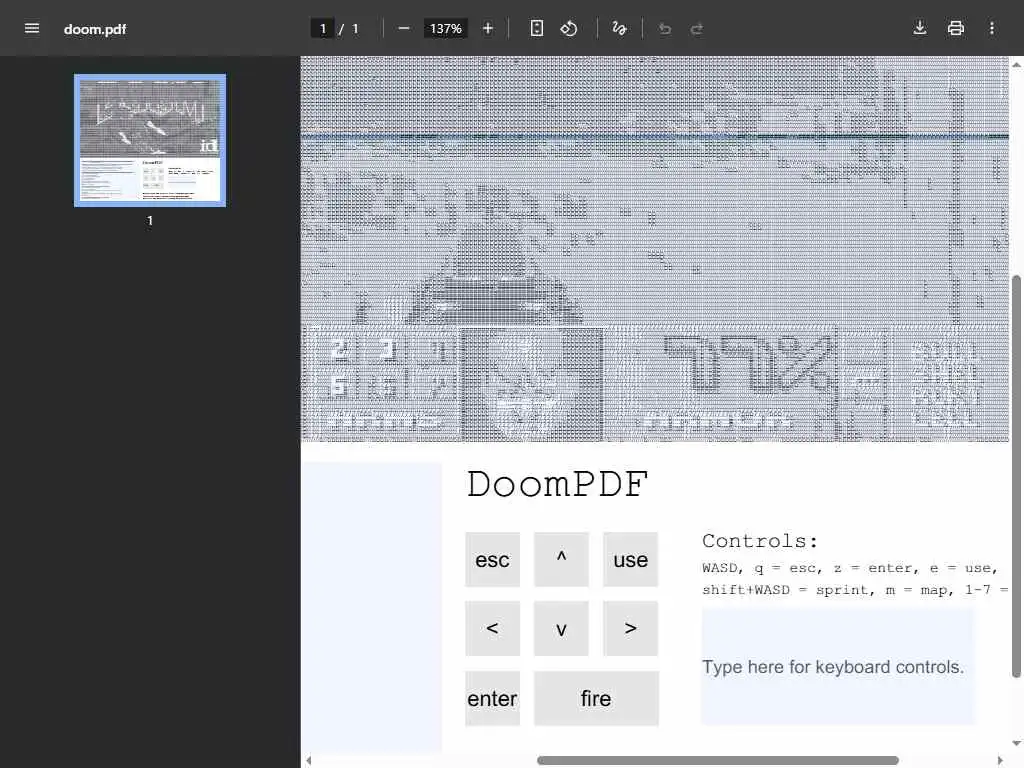1024x768 pixels.
Task: Click the DoomPDF heading text
Action: point(557,485)
